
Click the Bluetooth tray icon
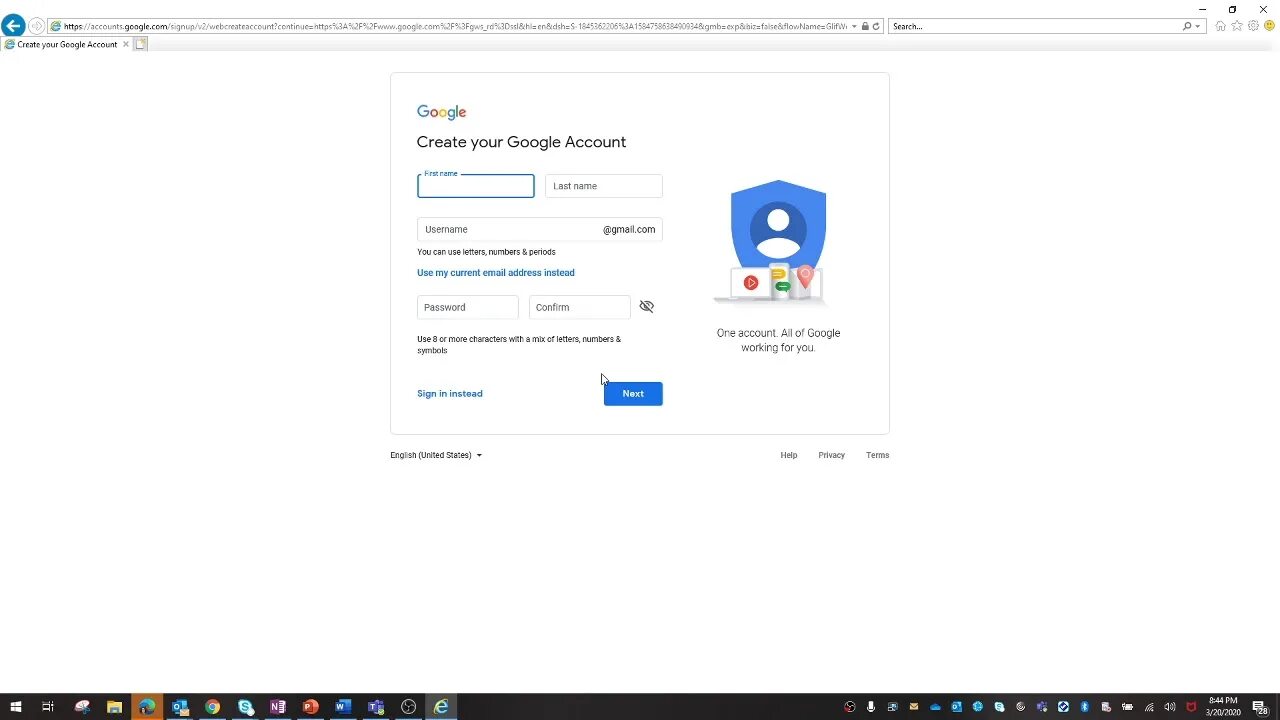pos(1084,707)
